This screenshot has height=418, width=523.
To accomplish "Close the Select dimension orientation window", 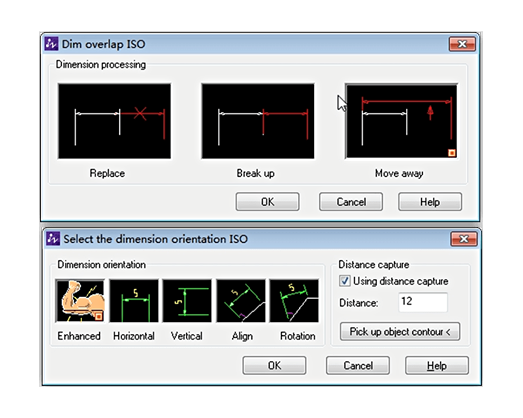I will click(464, 239).
